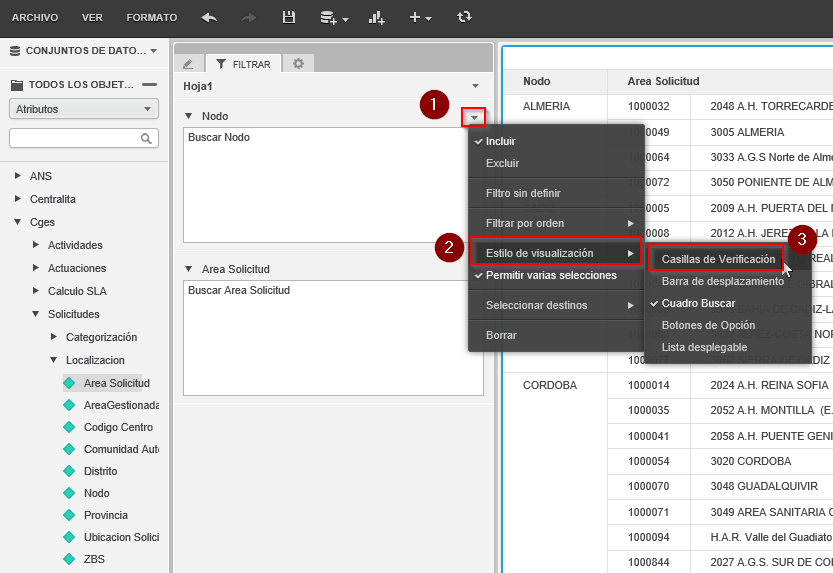
Task: Open the gear properties tab icon
Action: click(298, 64)
